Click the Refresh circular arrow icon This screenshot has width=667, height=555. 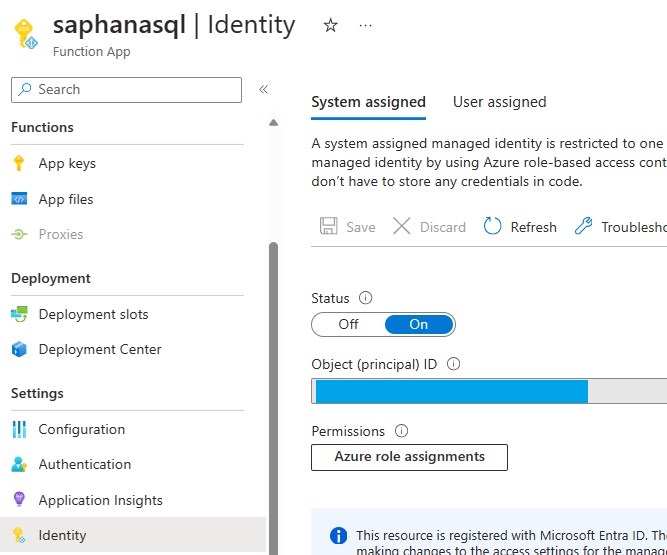(492, 226)
